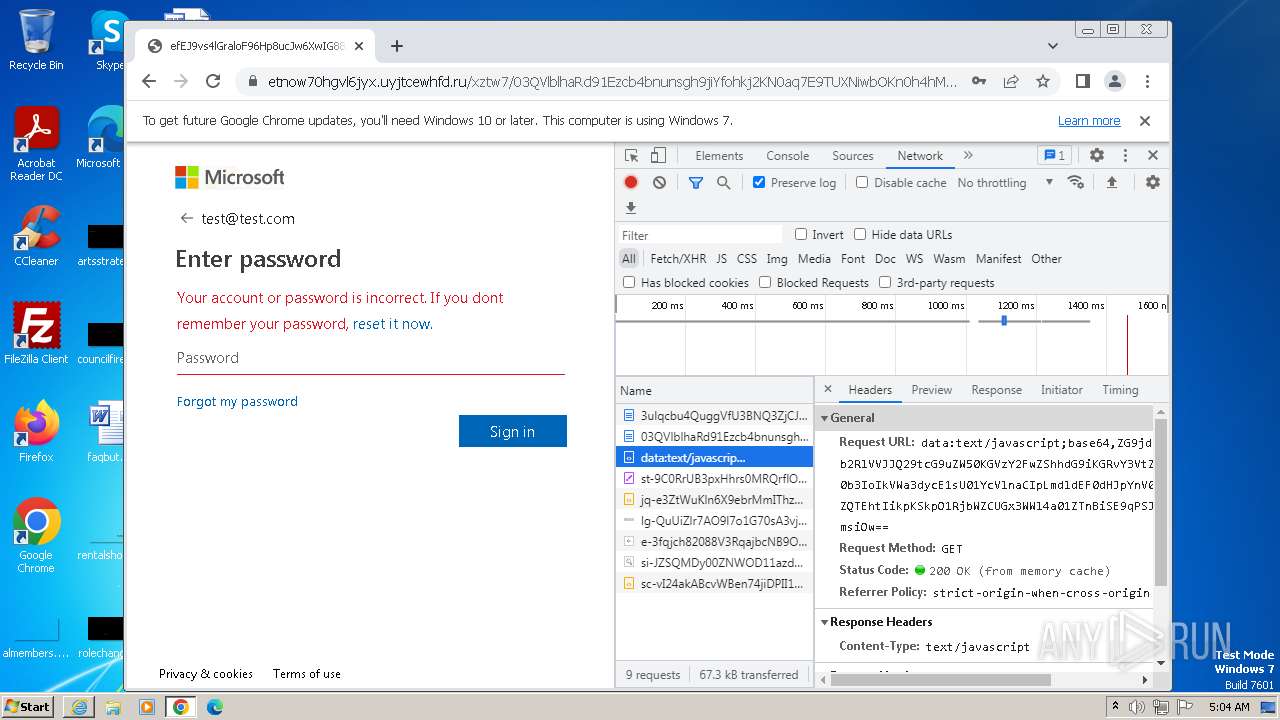Enable Blocked Requests filter

[765, 282]
